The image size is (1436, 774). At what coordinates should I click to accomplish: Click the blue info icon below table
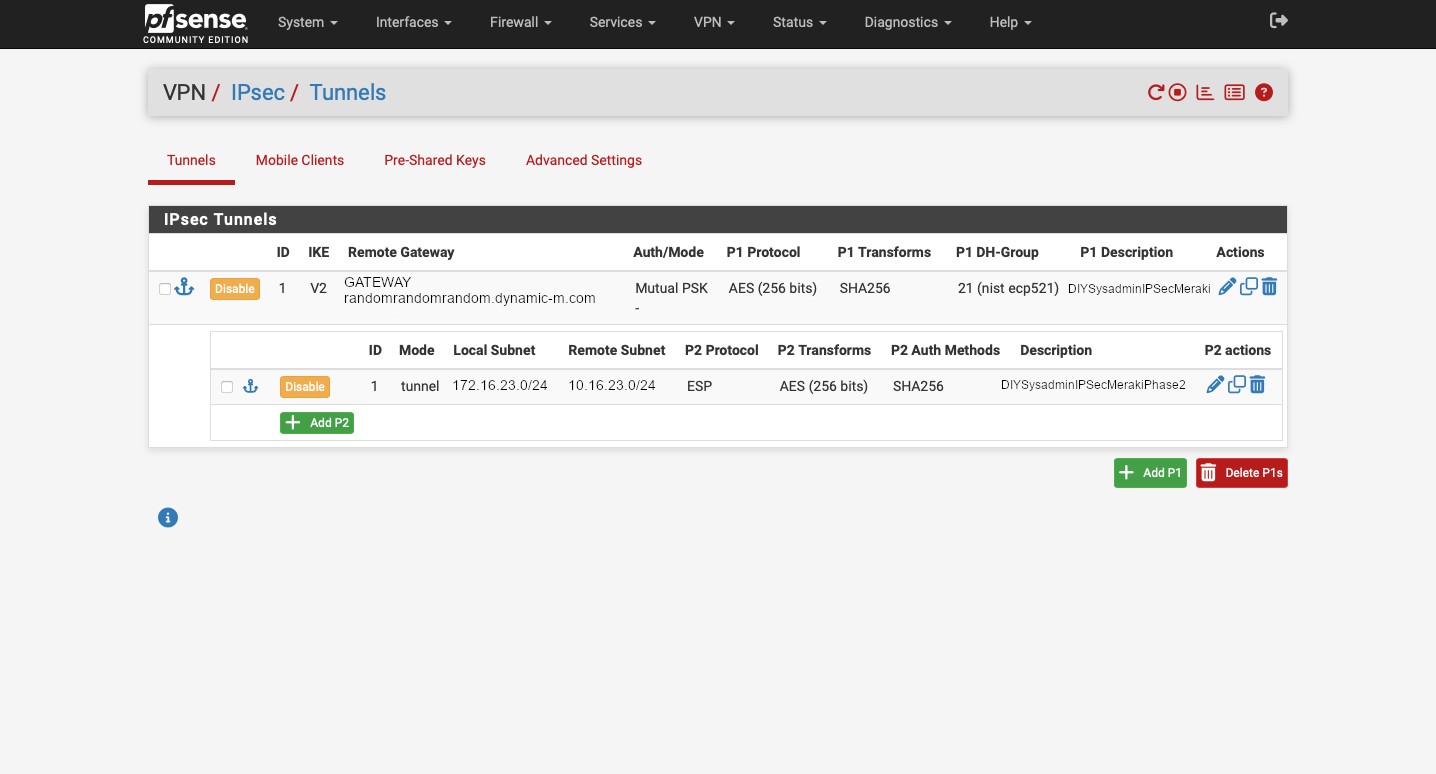coord(168,518)
